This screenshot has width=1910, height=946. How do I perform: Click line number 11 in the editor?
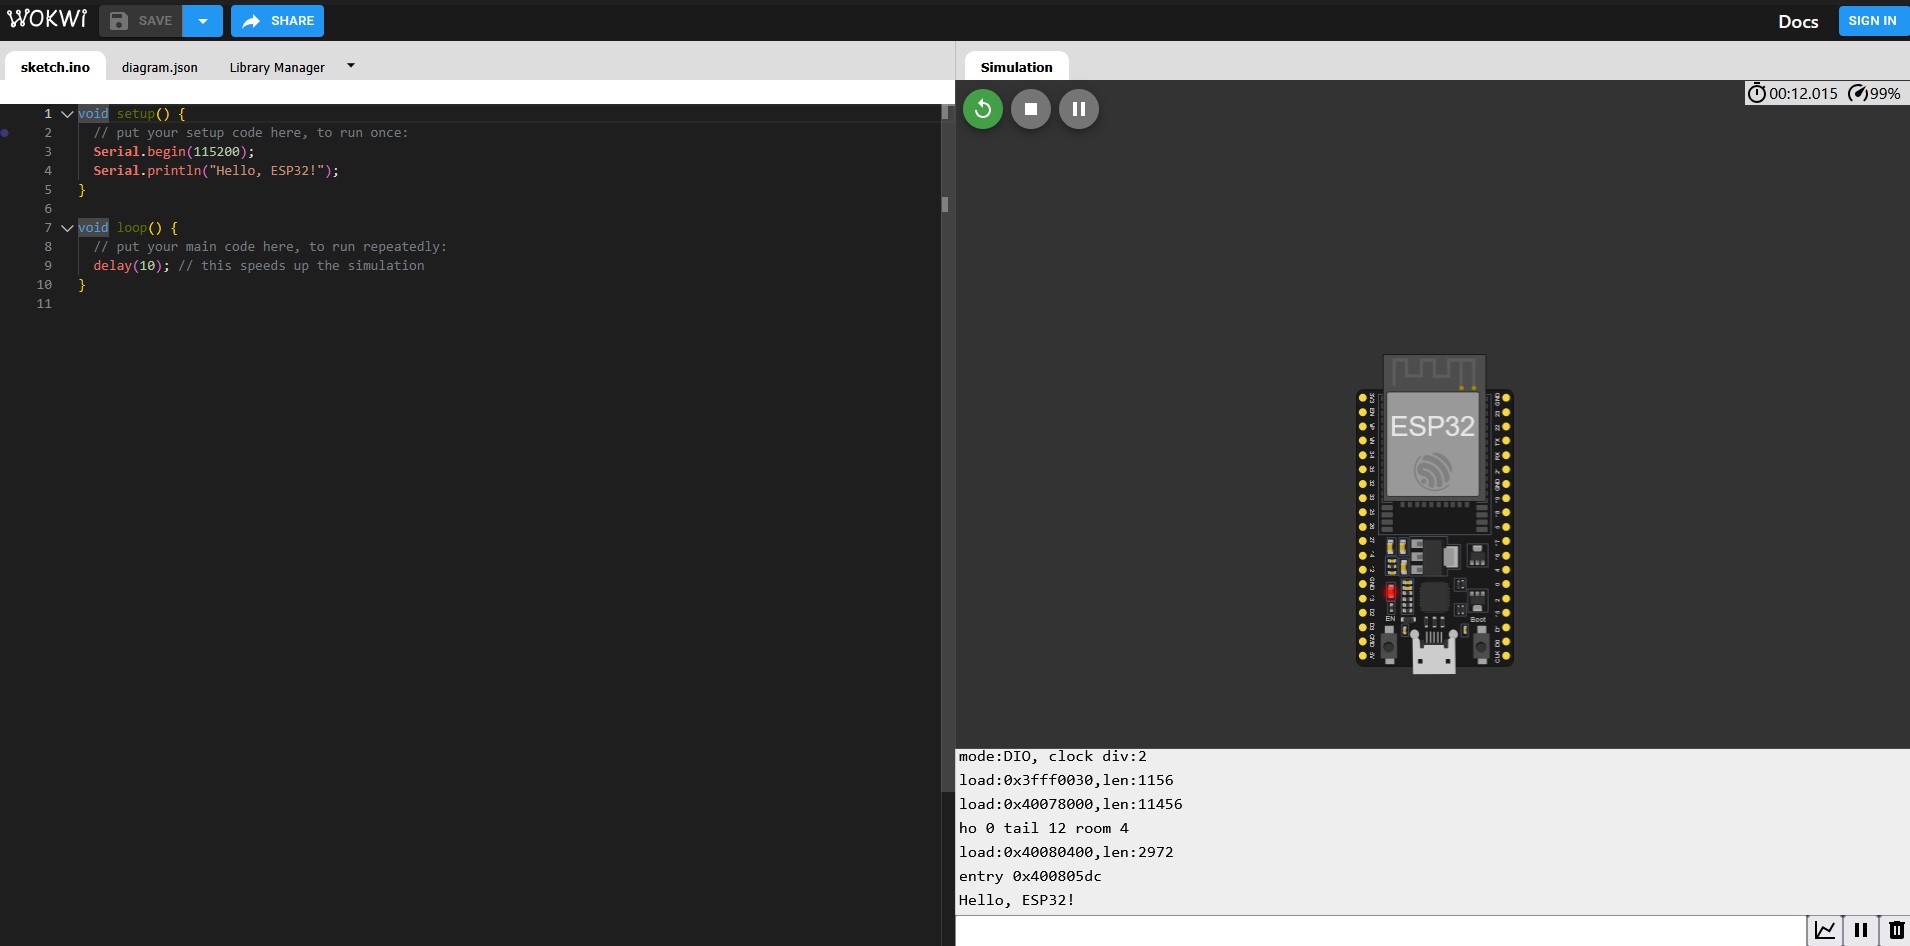point(44,304)
